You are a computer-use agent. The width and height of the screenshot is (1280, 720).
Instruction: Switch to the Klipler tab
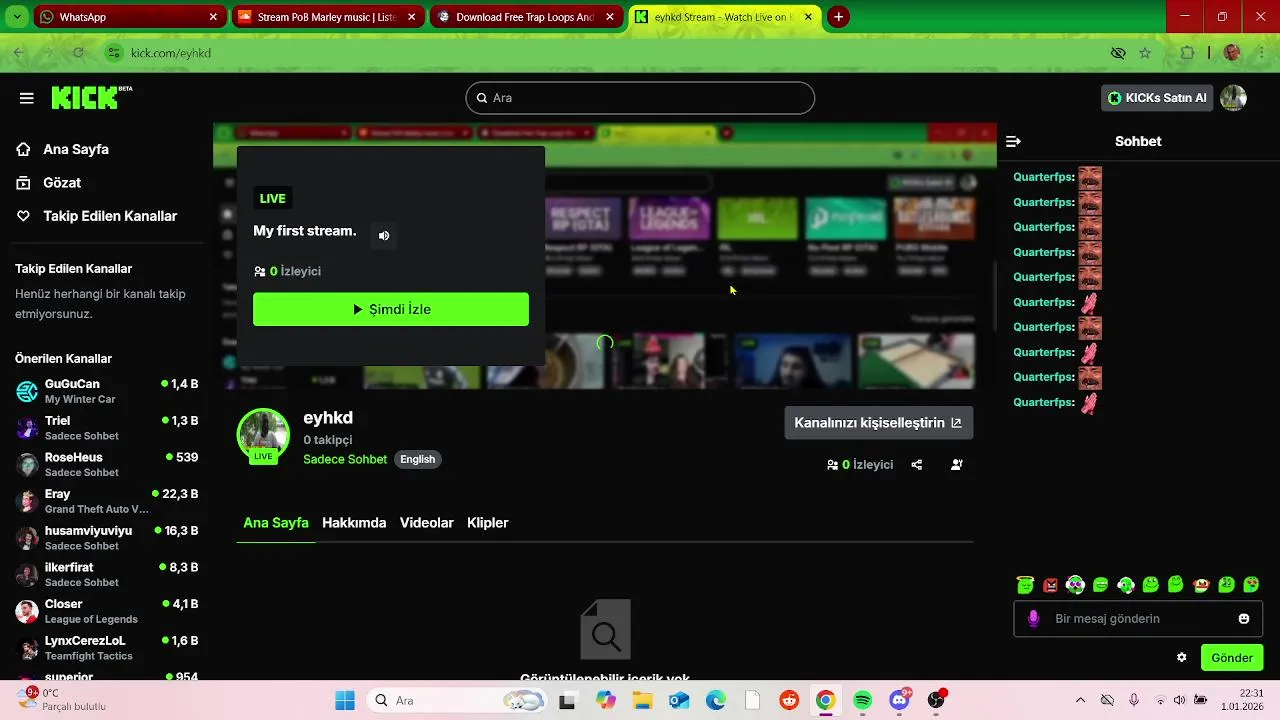click(x=488, y=523)
